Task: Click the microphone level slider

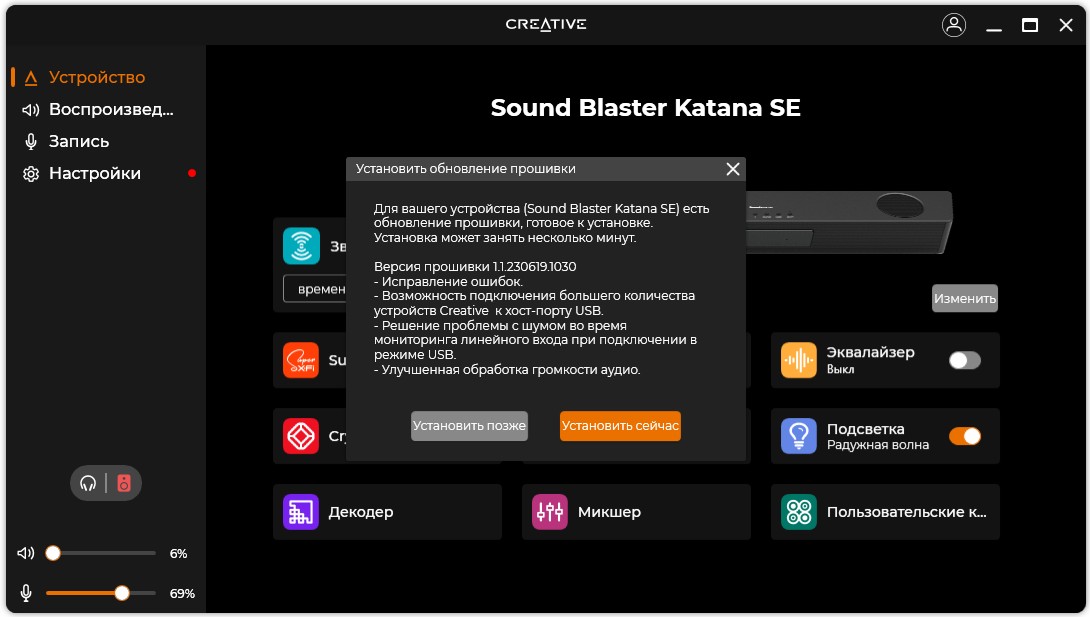Action: [x=101, y=593]
